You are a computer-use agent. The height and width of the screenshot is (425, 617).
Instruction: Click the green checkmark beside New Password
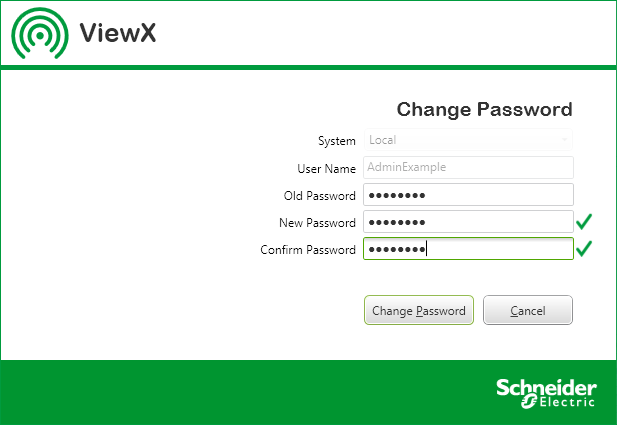(584, 221)
